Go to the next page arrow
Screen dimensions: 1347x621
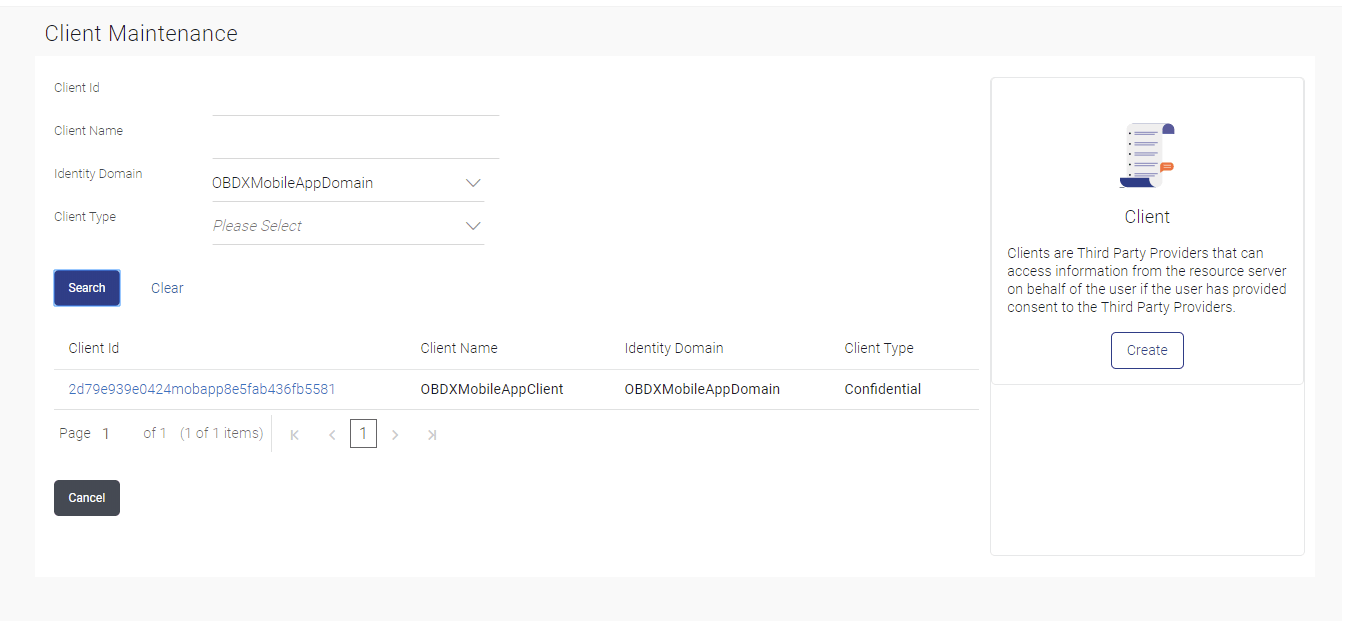pos(395,435)
